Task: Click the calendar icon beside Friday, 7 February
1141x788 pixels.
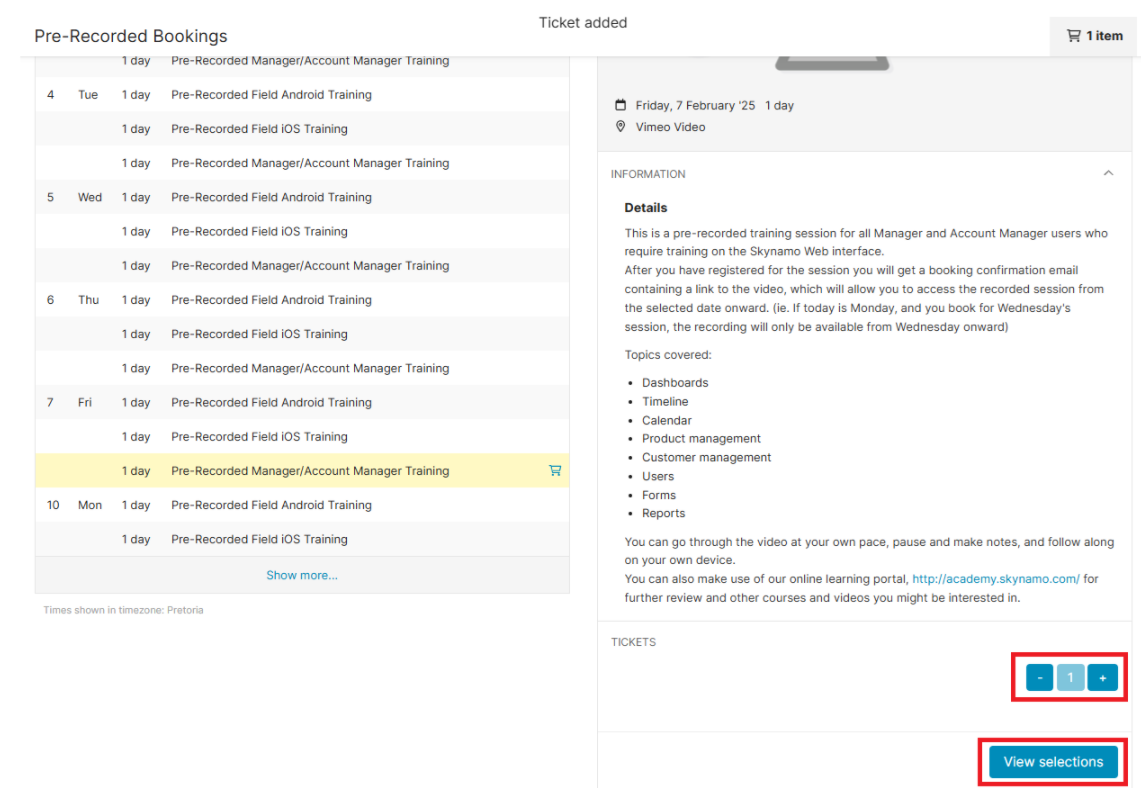Action: click(621, 106)
